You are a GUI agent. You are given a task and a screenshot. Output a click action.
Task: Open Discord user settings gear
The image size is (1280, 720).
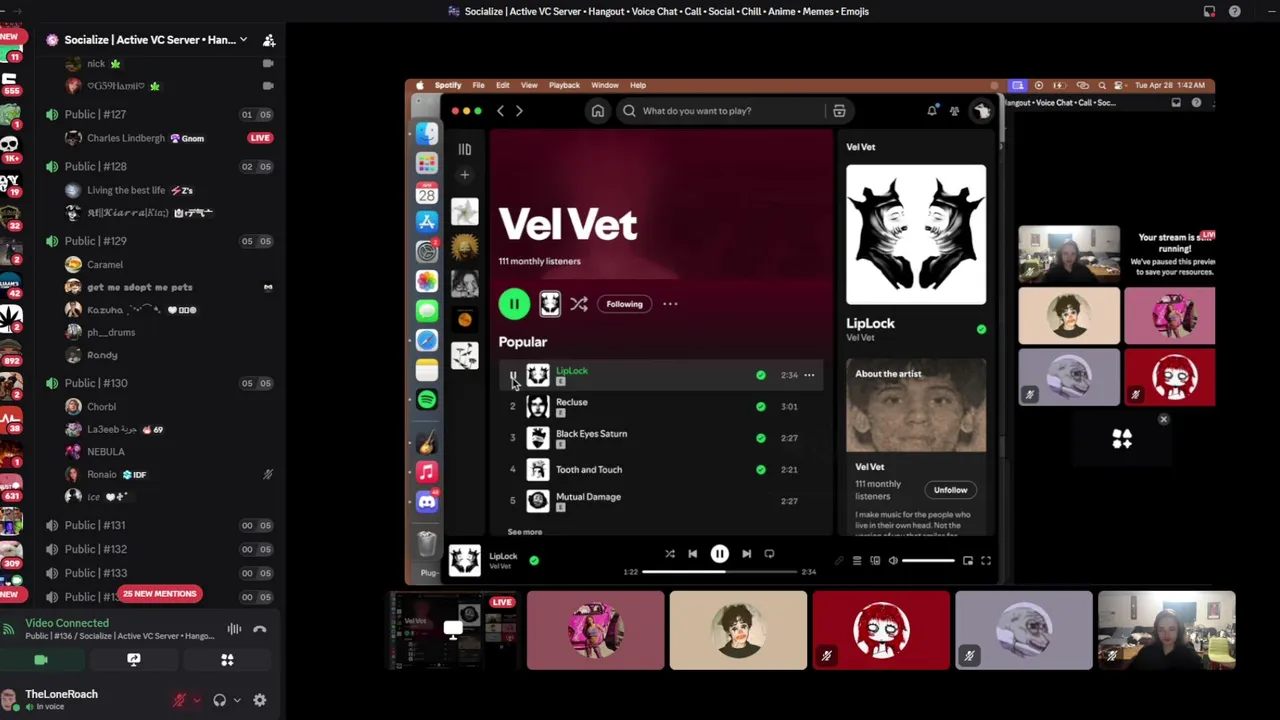point(260,700)
